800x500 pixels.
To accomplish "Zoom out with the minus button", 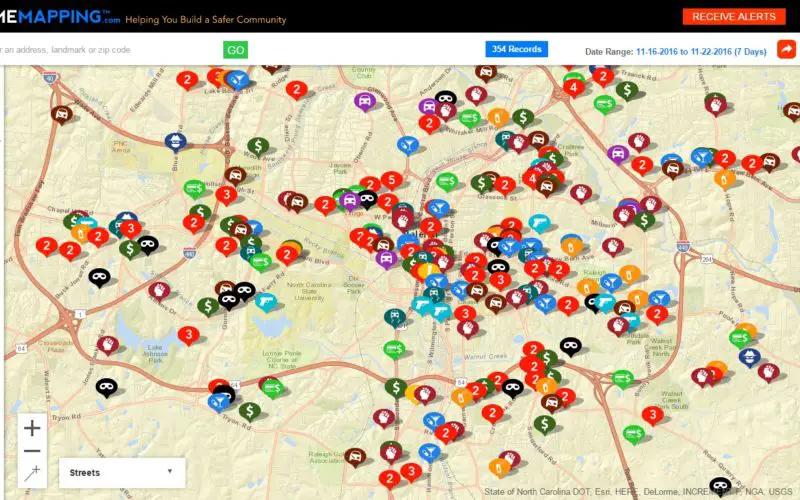I will [32, 451].
